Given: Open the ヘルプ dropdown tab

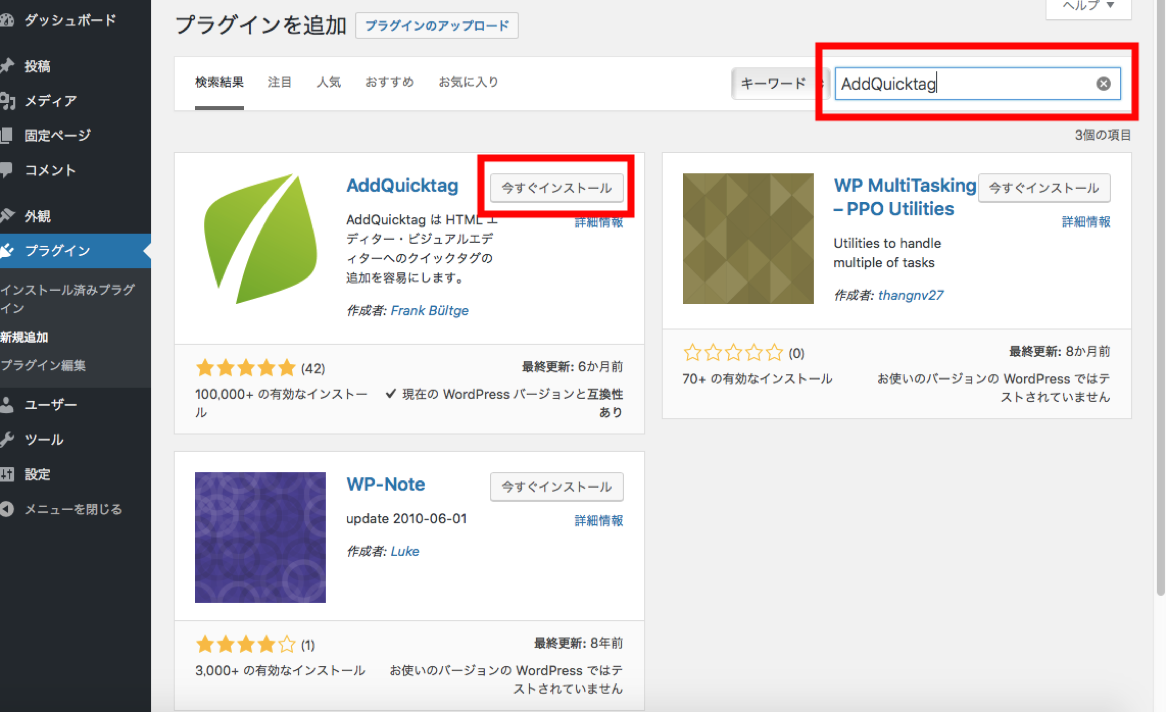Looking at the screenshot, I should coord(1088,6).
